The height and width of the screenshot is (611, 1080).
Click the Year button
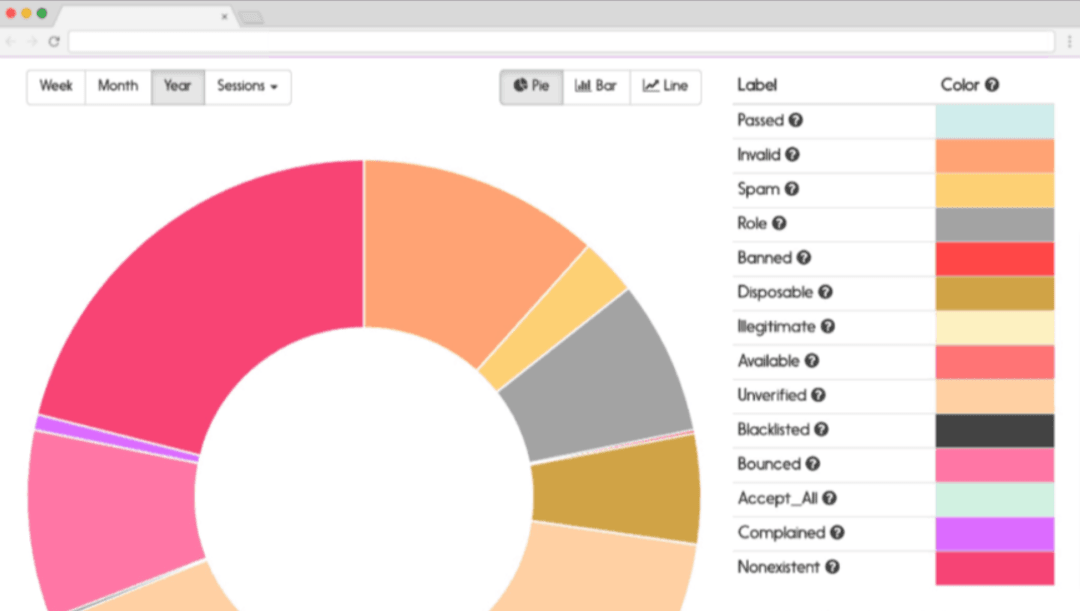177,87
